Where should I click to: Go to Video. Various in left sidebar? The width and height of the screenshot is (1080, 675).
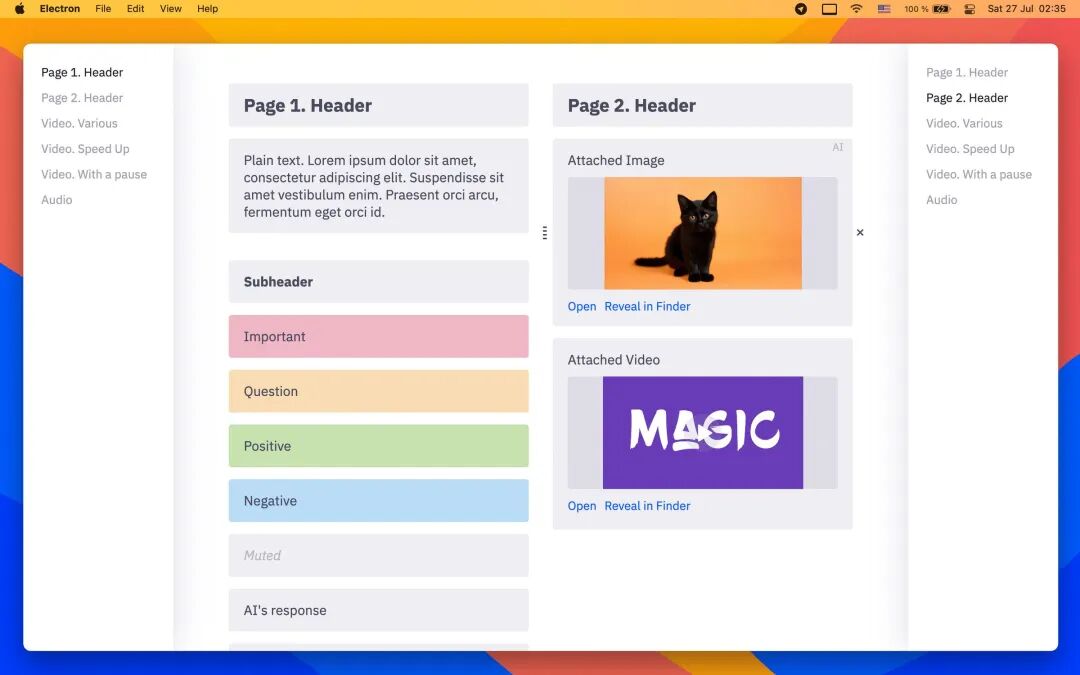79,123
